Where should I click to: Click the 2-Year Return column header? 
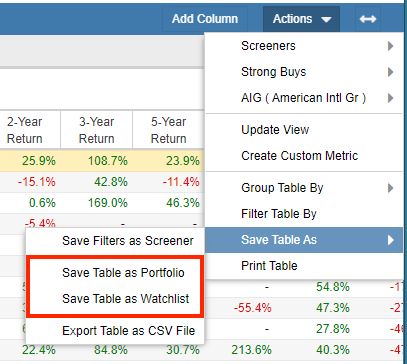(25, 130)
